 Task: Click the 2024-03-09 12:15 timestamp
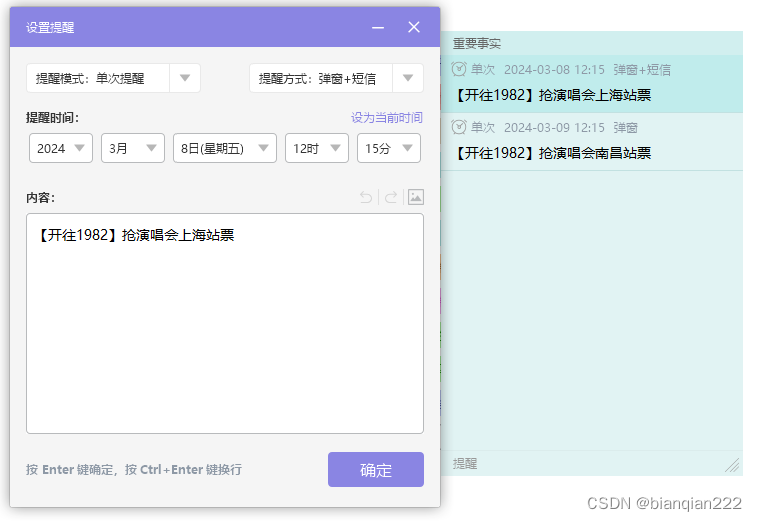pyautogui.click(x=554, y=127)
